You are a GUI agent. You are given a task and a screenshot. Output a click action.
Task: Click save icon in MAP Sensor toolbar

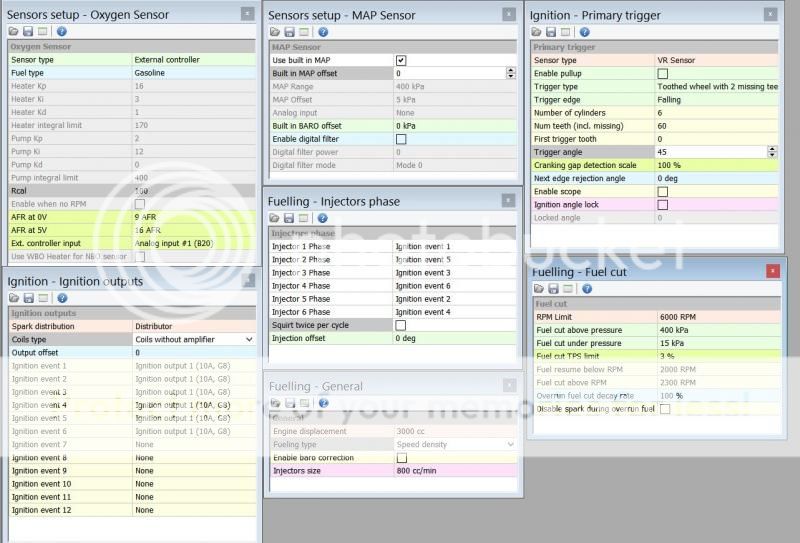click(x=289, y=32)
